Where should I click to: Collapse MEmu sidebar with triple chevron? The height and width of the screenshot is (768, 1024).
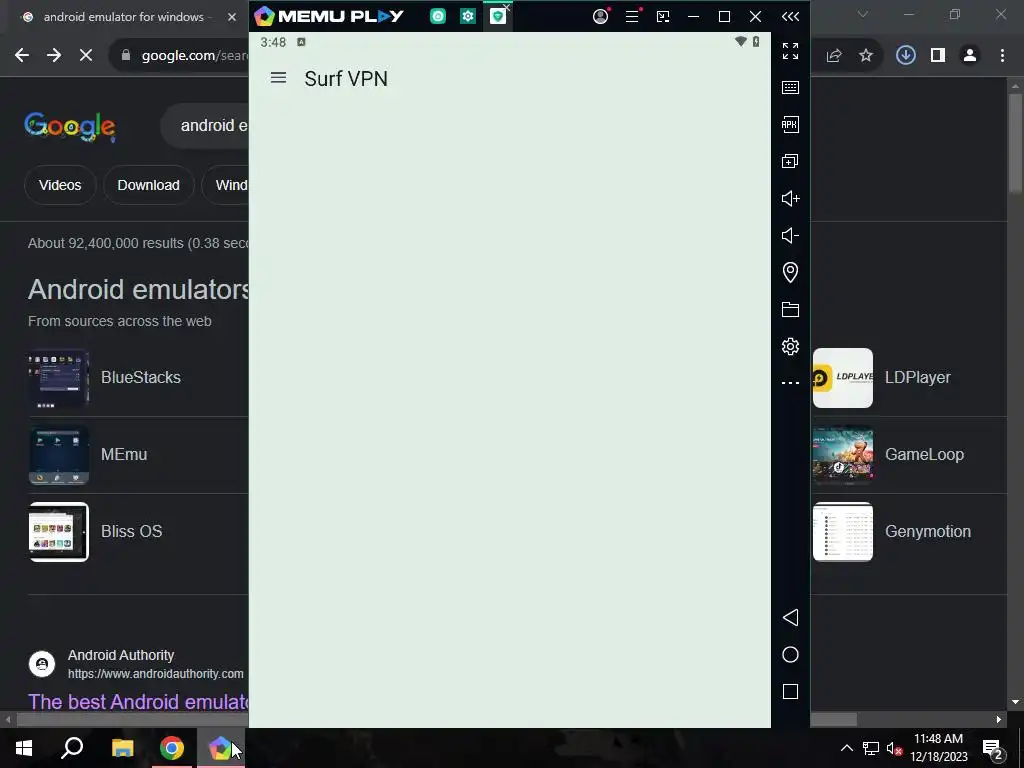(790, 16)
